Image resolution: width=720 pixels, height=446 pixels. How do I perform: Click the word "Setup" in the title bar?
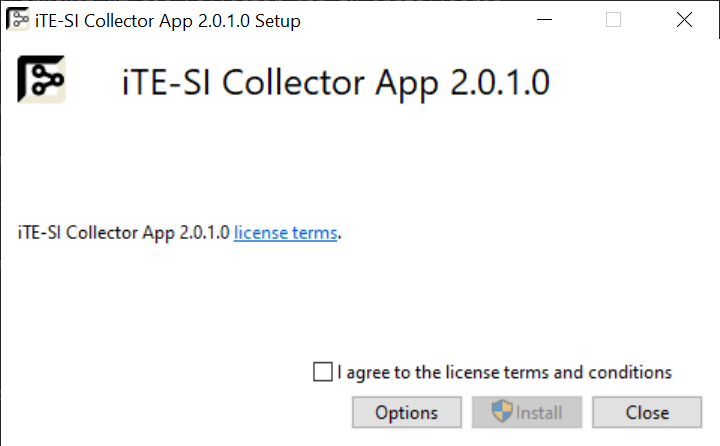277,21
